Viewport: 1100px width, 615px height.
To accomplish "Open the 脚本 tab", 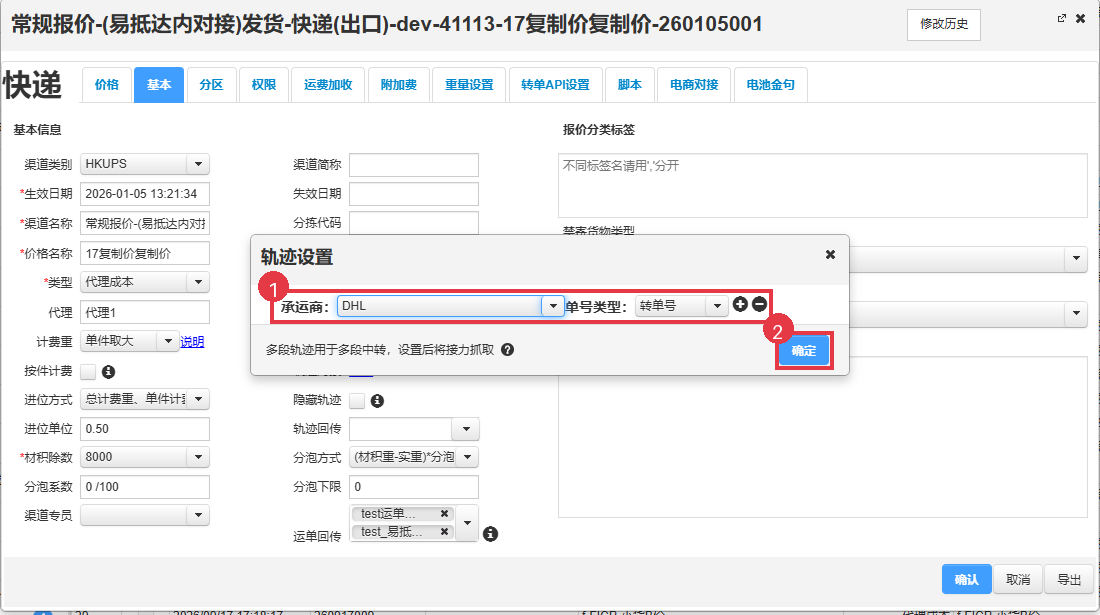I will click(630, 85).
